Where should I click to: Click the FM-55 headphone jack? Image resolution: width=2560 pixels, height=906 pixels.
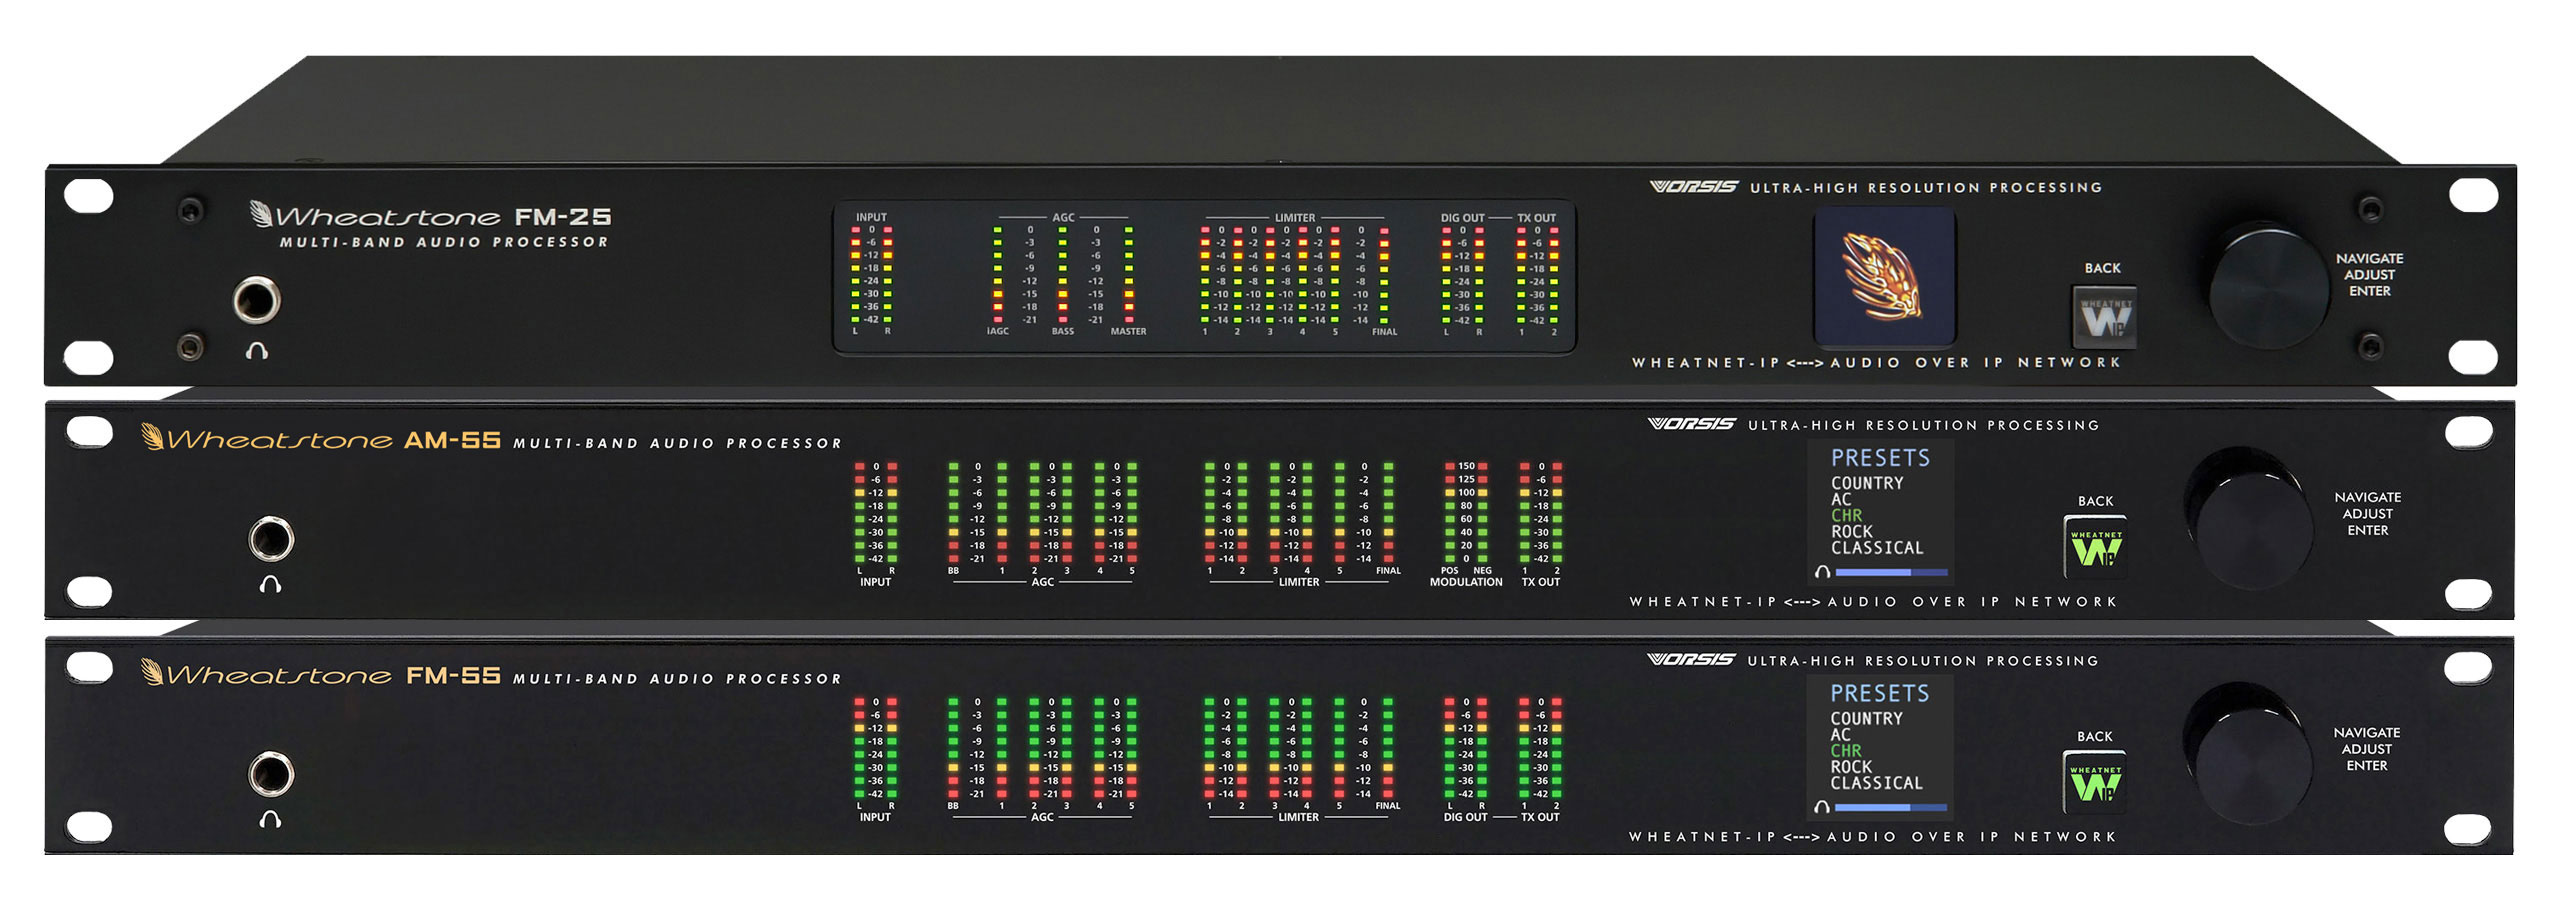pos(271,775)
